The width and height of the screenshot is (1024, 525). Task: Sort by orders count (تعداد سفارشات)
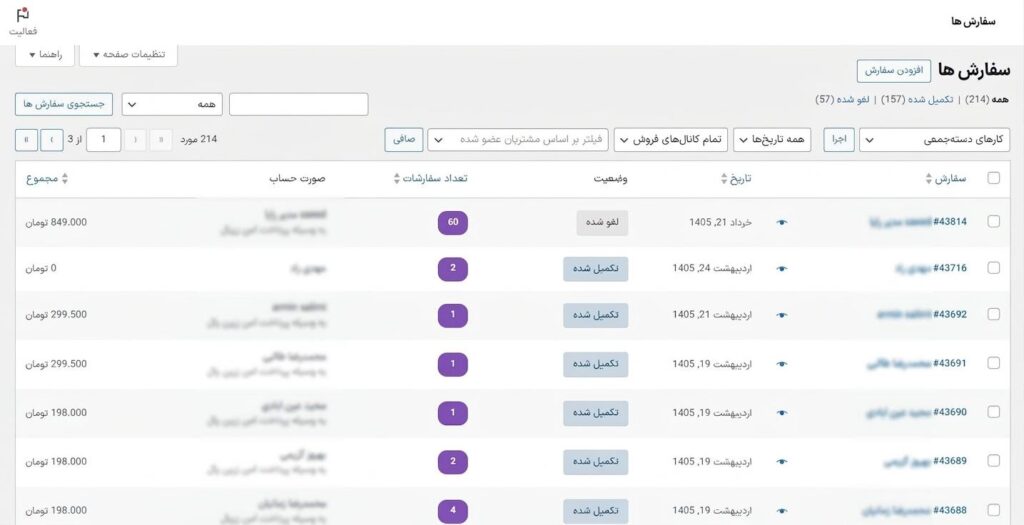point(430,179)
